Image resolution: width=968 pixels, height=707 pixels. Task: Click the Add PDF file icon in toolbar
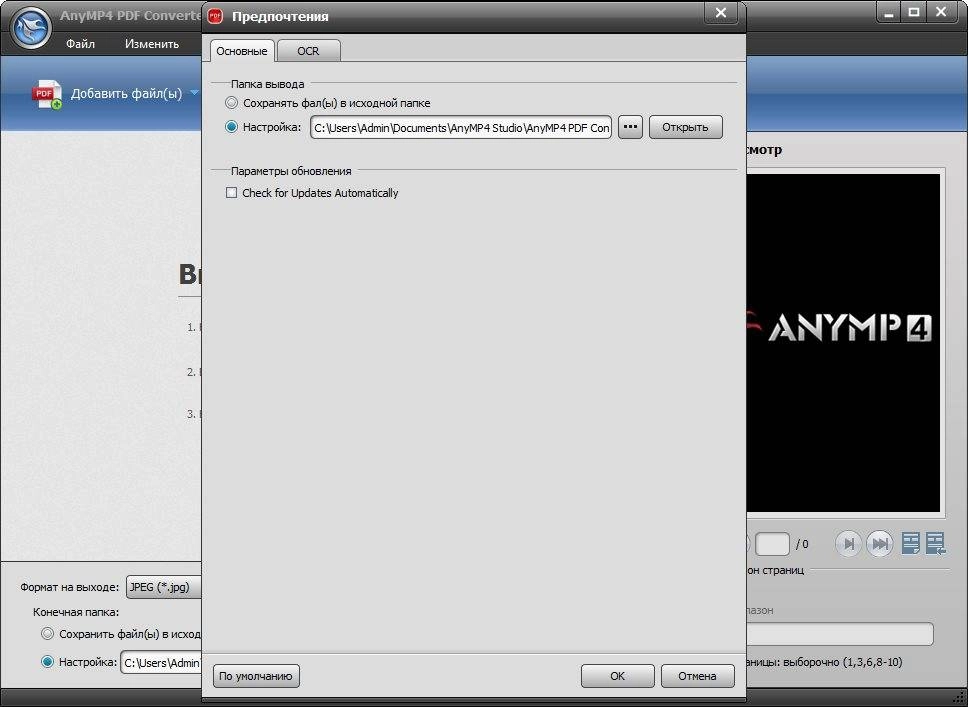pyautogui.click(x=47, y=94)
